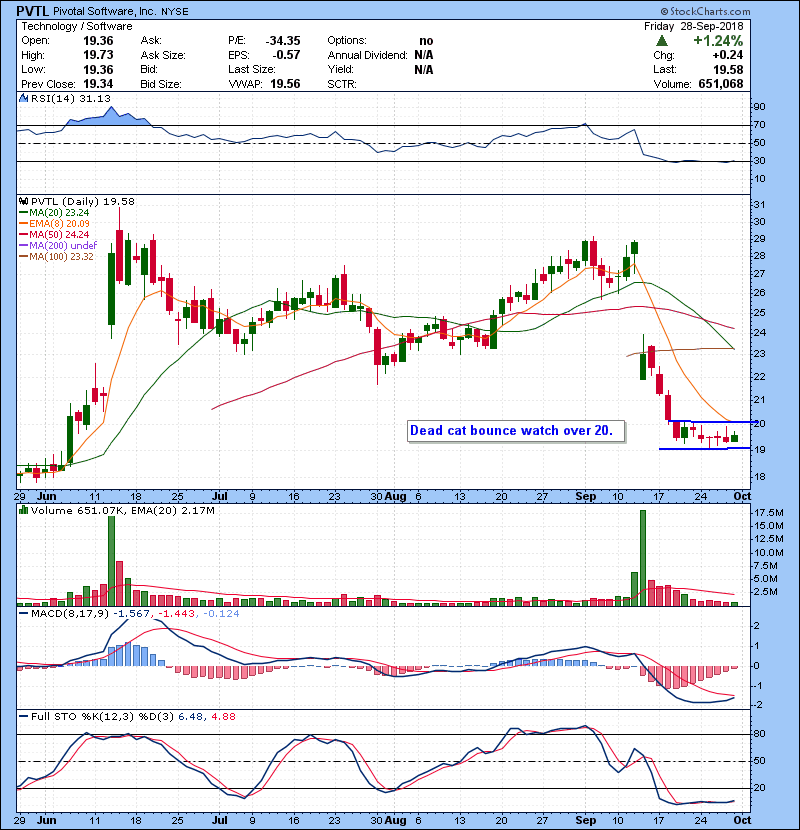Image resolution: width=800 pixels, height=830 pixels.
Task: Click the P/E value -34.35
Action: coord(283,41)
